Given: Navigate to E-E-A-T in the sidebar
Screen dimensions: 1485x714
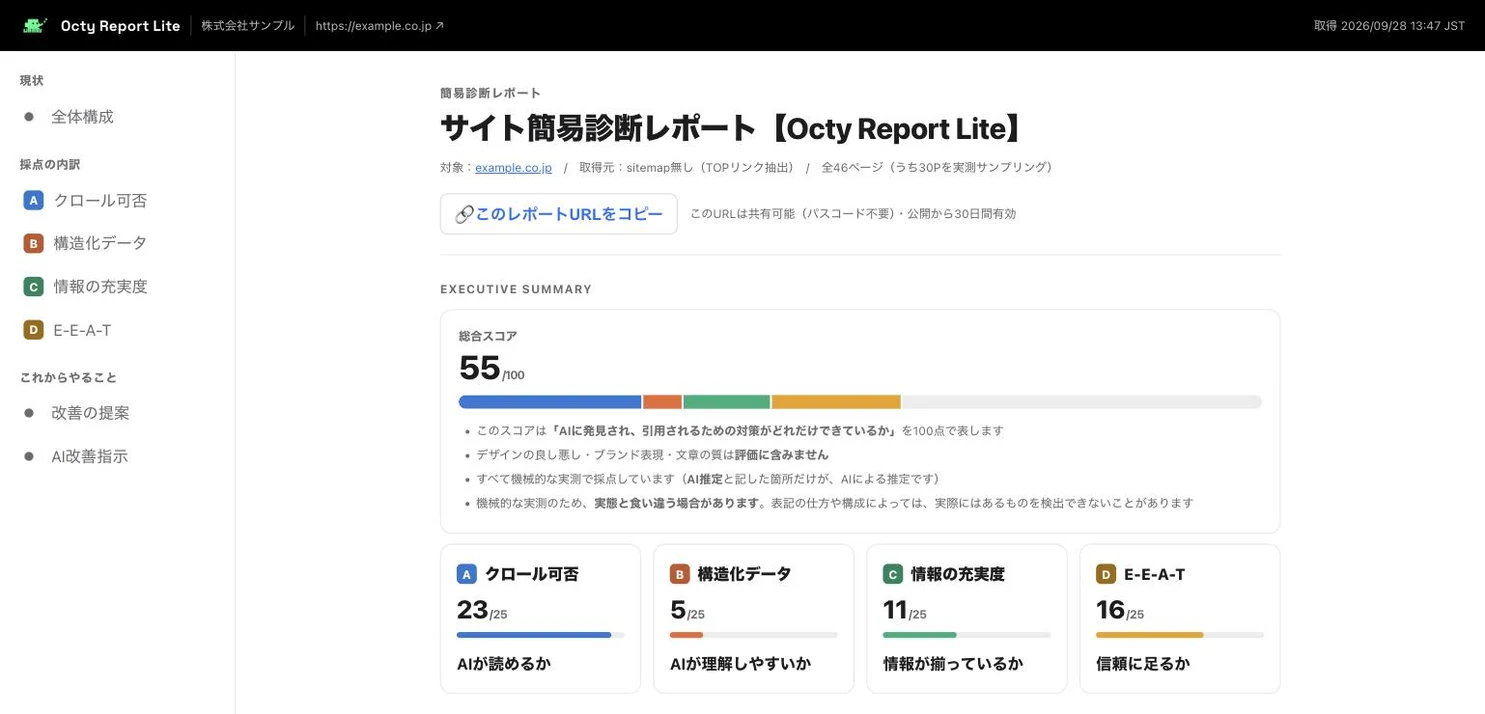Looking at the screenshot, I should pos(82,330).
